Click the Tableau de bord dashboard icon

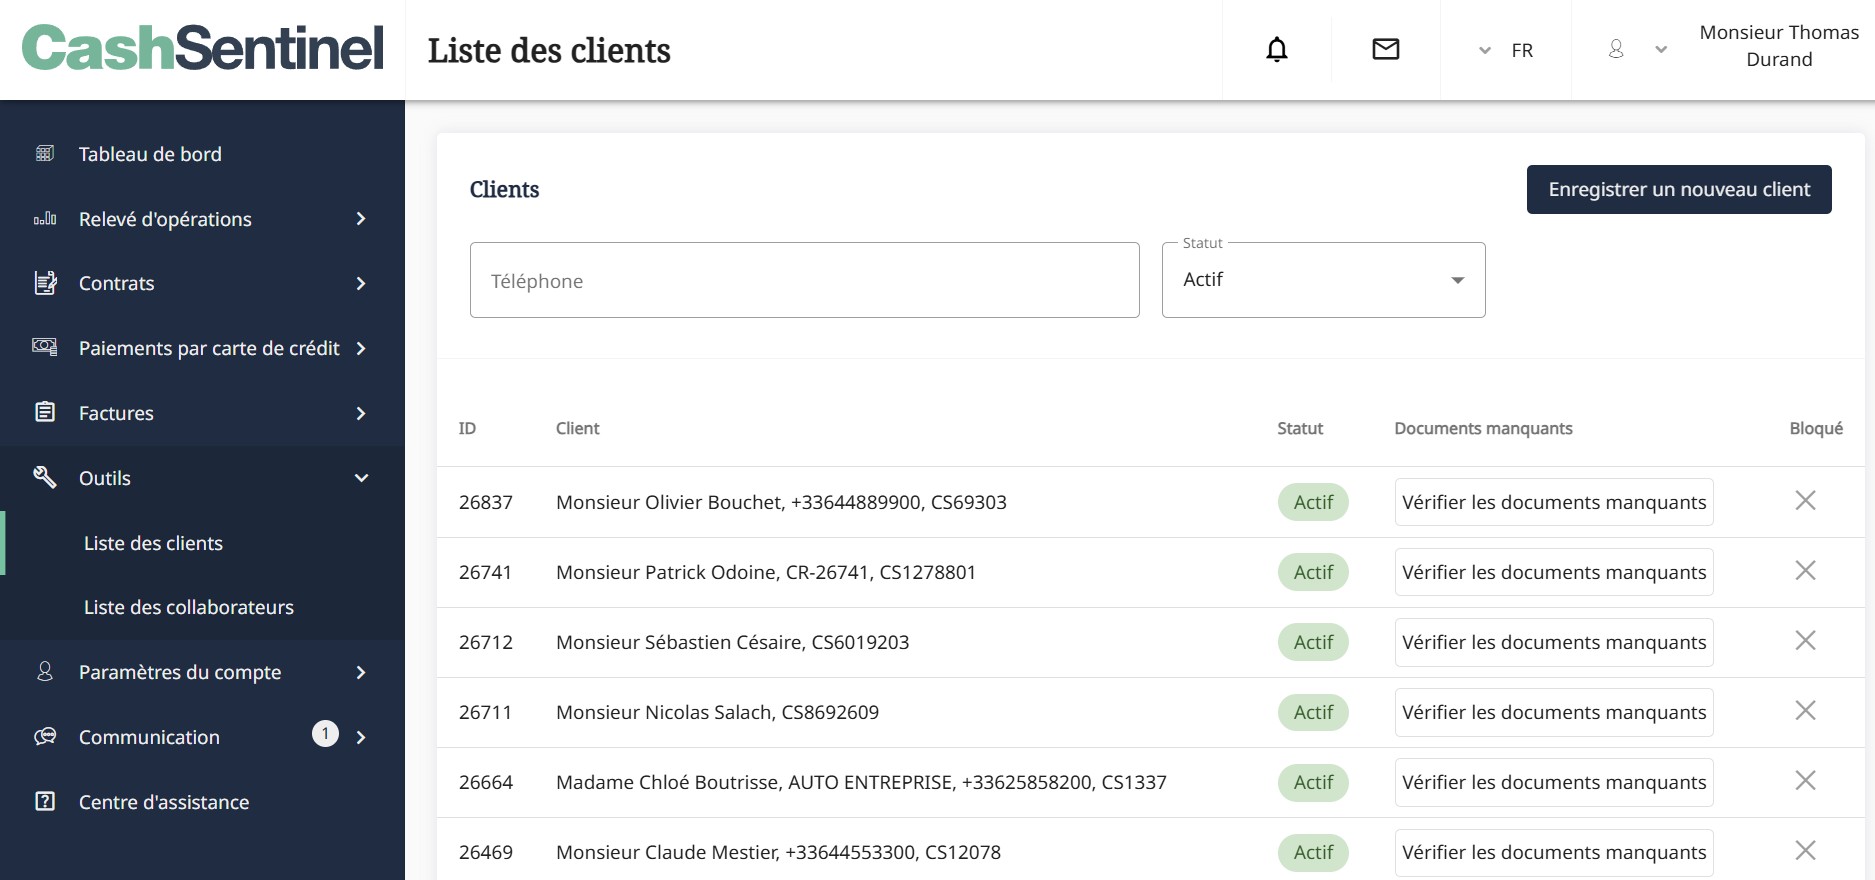click(x=45, y=153)
